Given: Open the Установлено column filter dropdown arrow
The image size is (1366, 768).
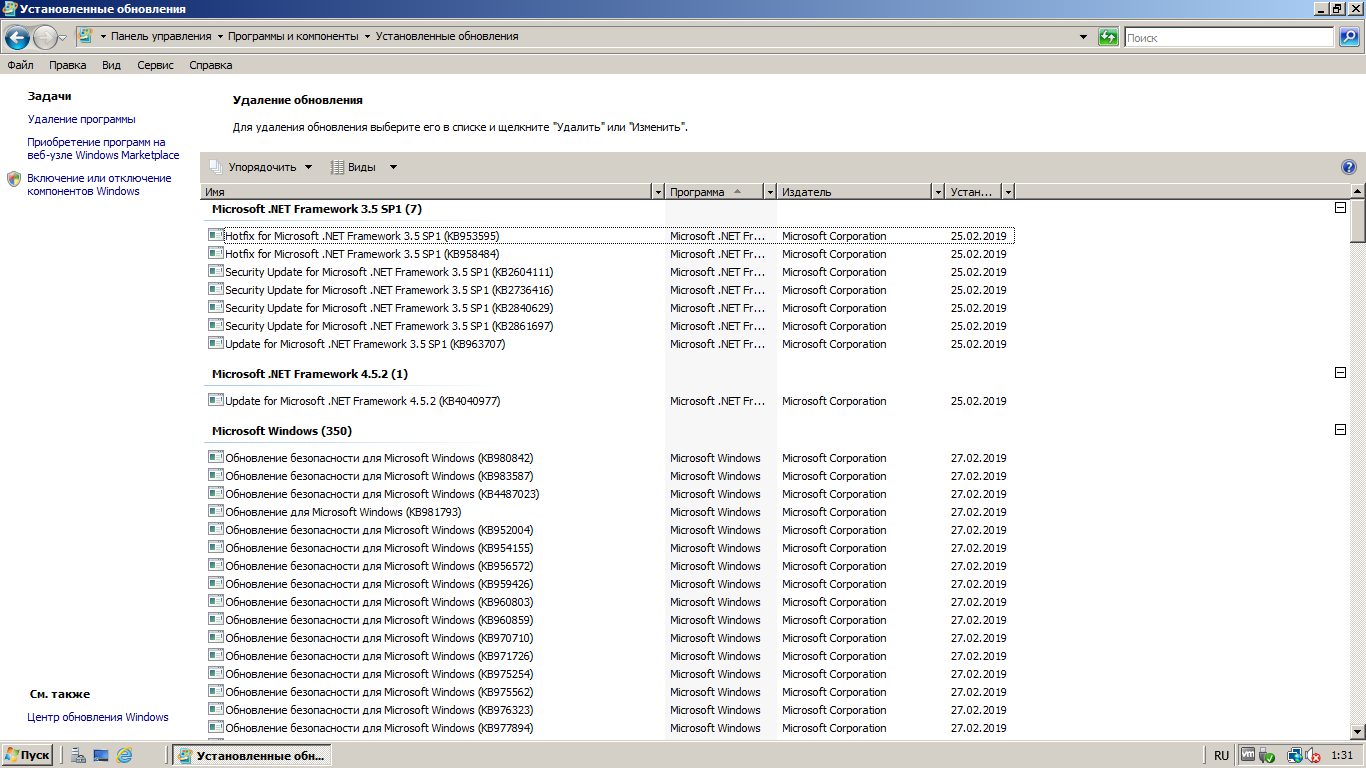Looking at the screenshot, I should (1008, 191).
